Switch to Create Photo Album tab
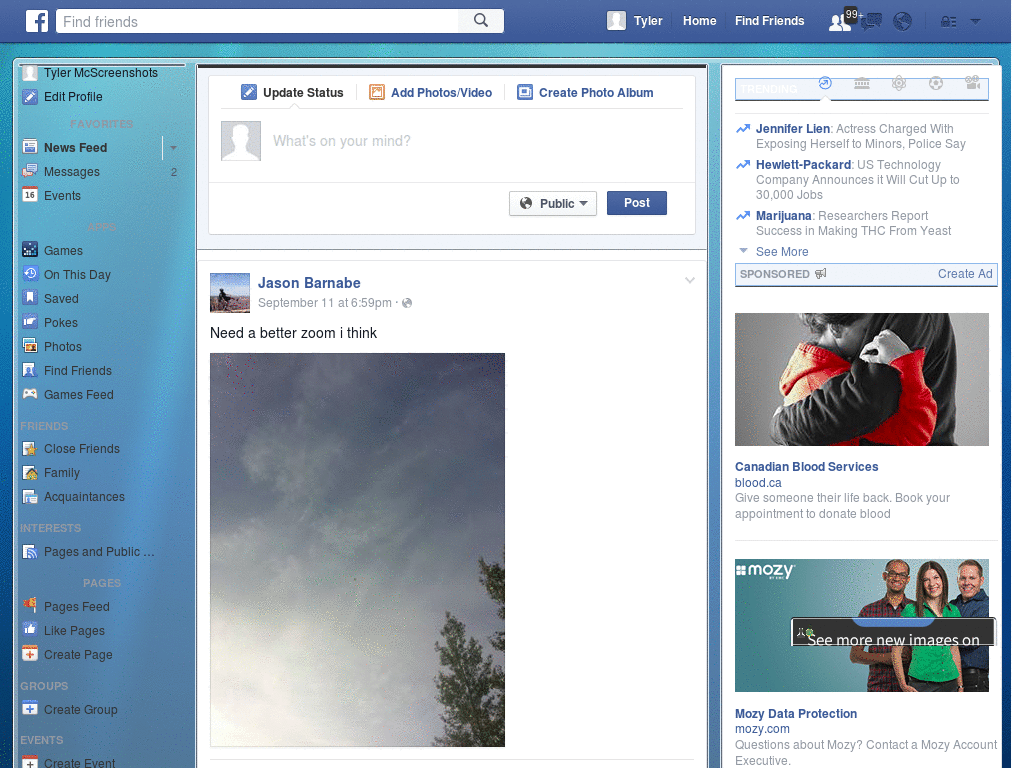 point(594,92)
